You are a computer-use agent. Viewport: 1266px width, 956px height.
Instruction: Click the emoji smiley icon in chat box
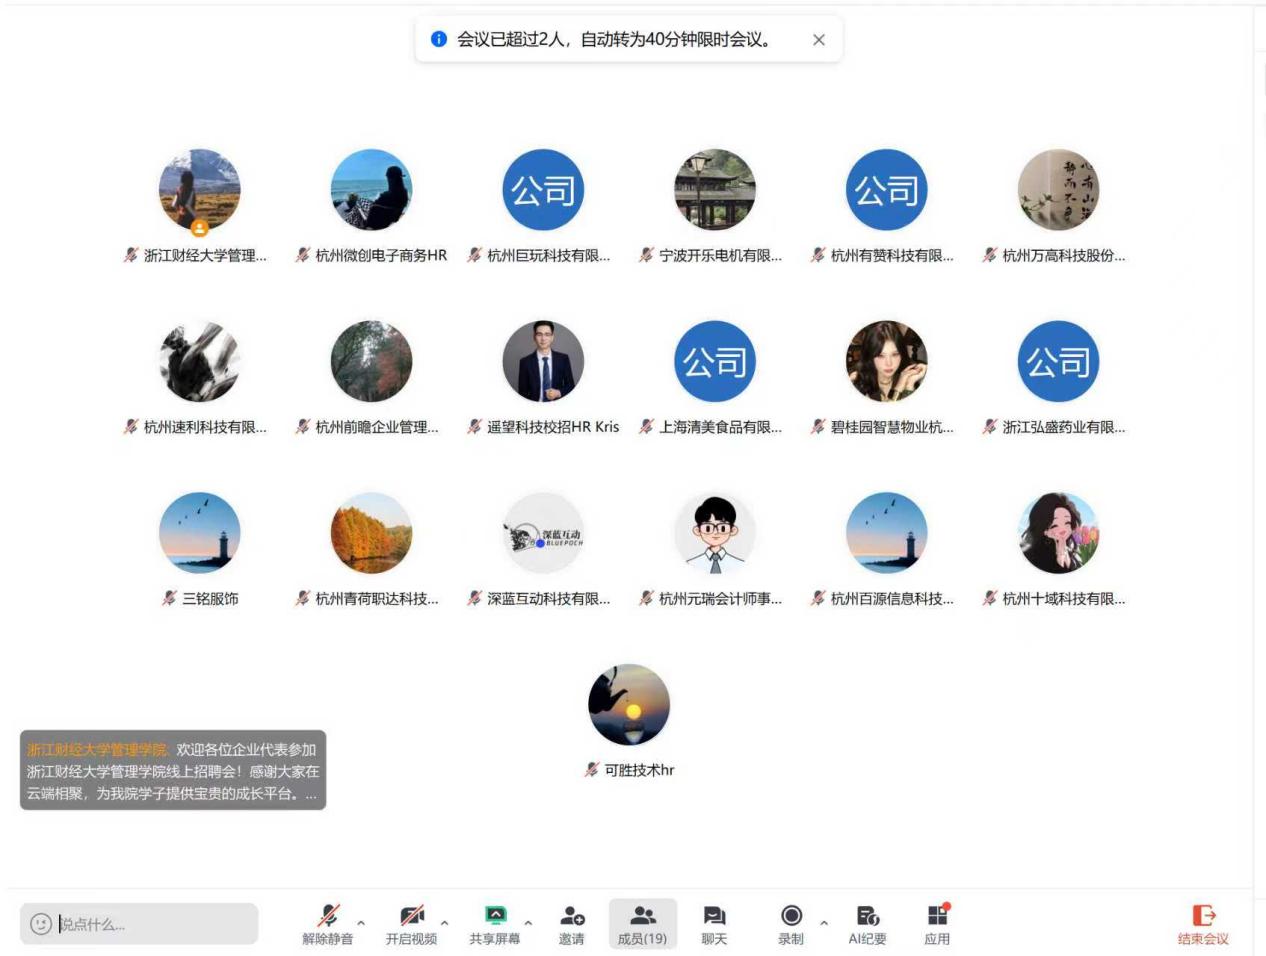pos(41,924)
